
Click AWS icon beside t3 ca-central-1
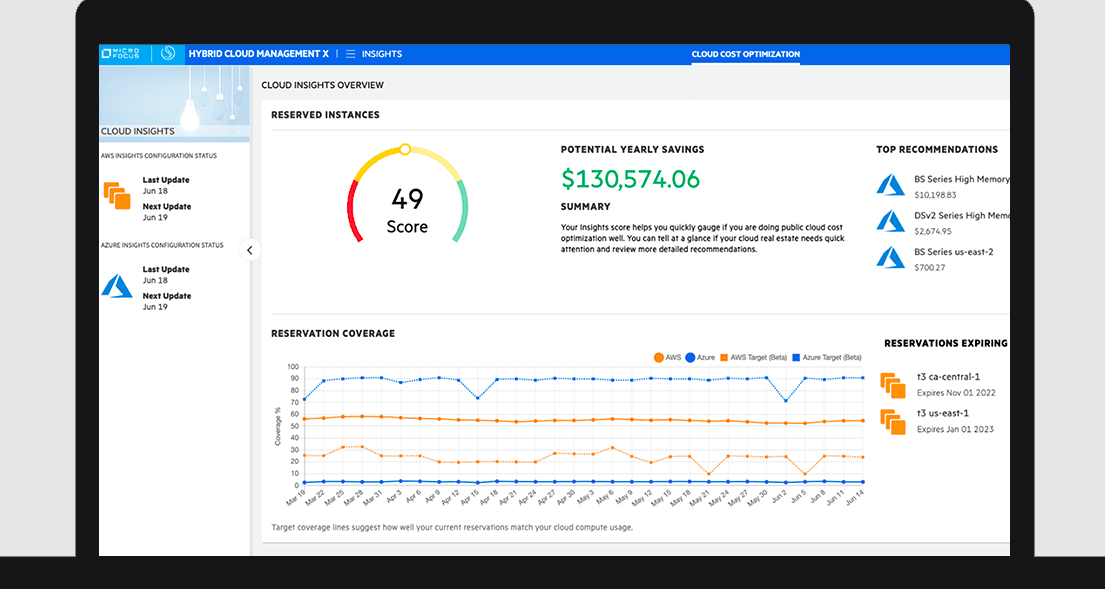pyautogui.click(x=894, y=385)
